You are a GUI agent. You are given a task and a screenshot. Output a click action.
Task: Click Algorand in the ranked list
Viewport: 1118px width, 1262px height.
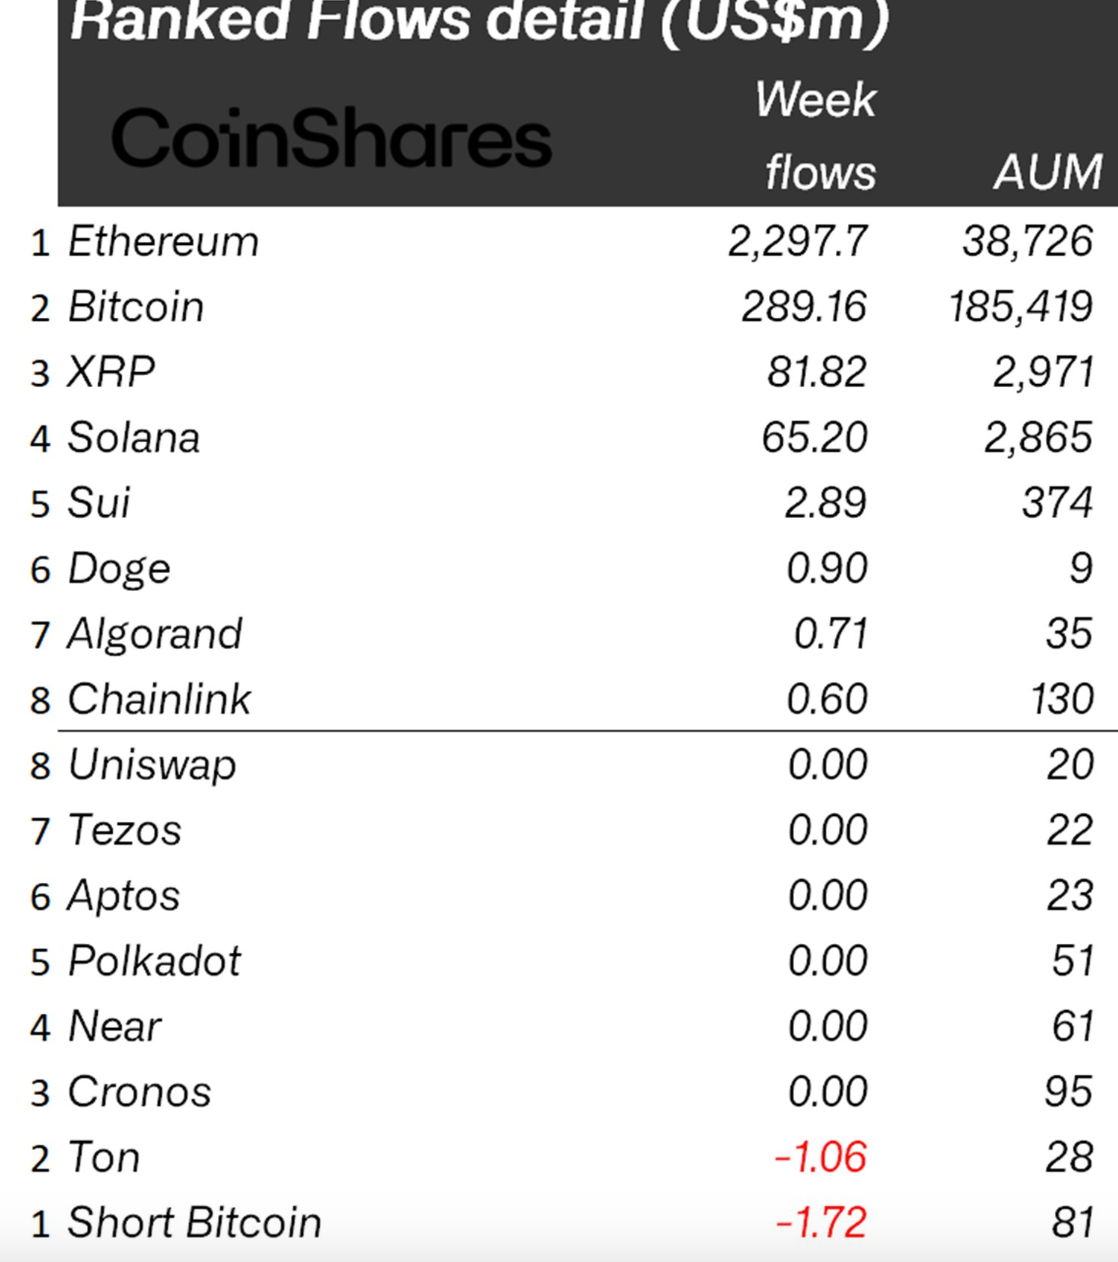coord(155,634)
